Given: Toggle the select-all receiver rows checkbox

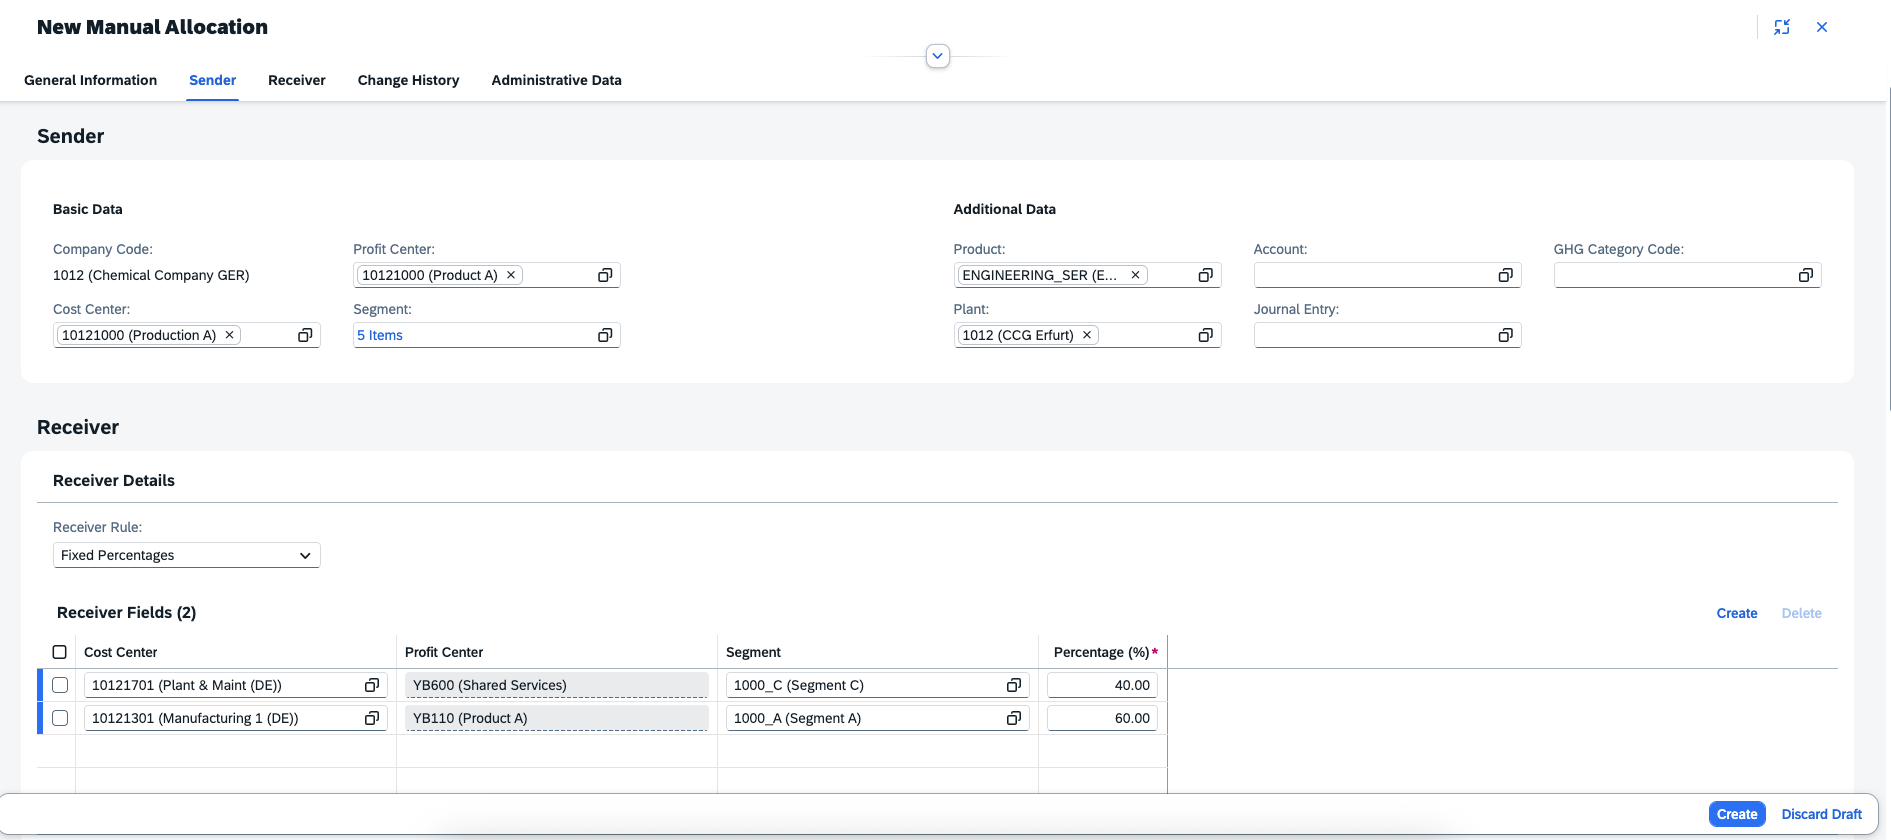Looking at the screenshot, I should 60,652.
